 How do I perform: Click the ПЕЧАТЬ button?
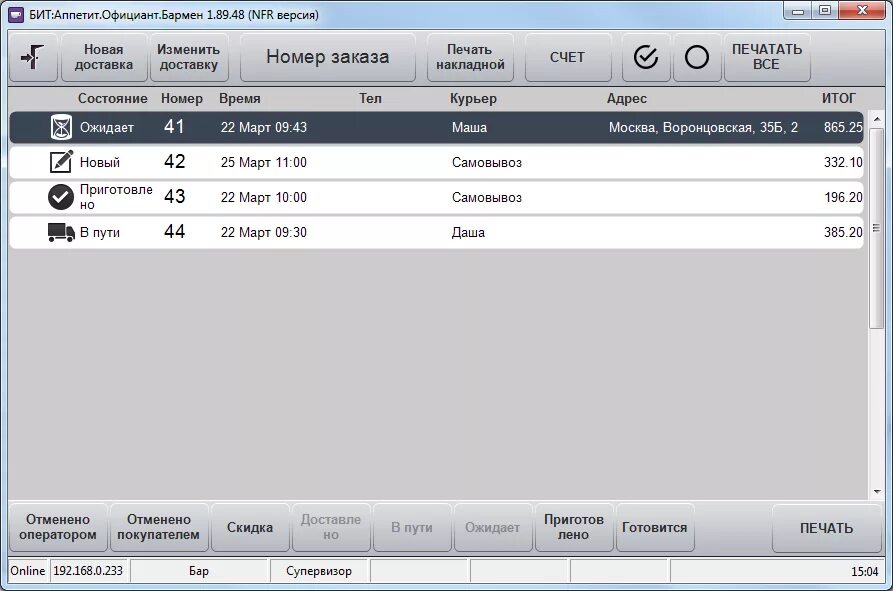point(826,527)
